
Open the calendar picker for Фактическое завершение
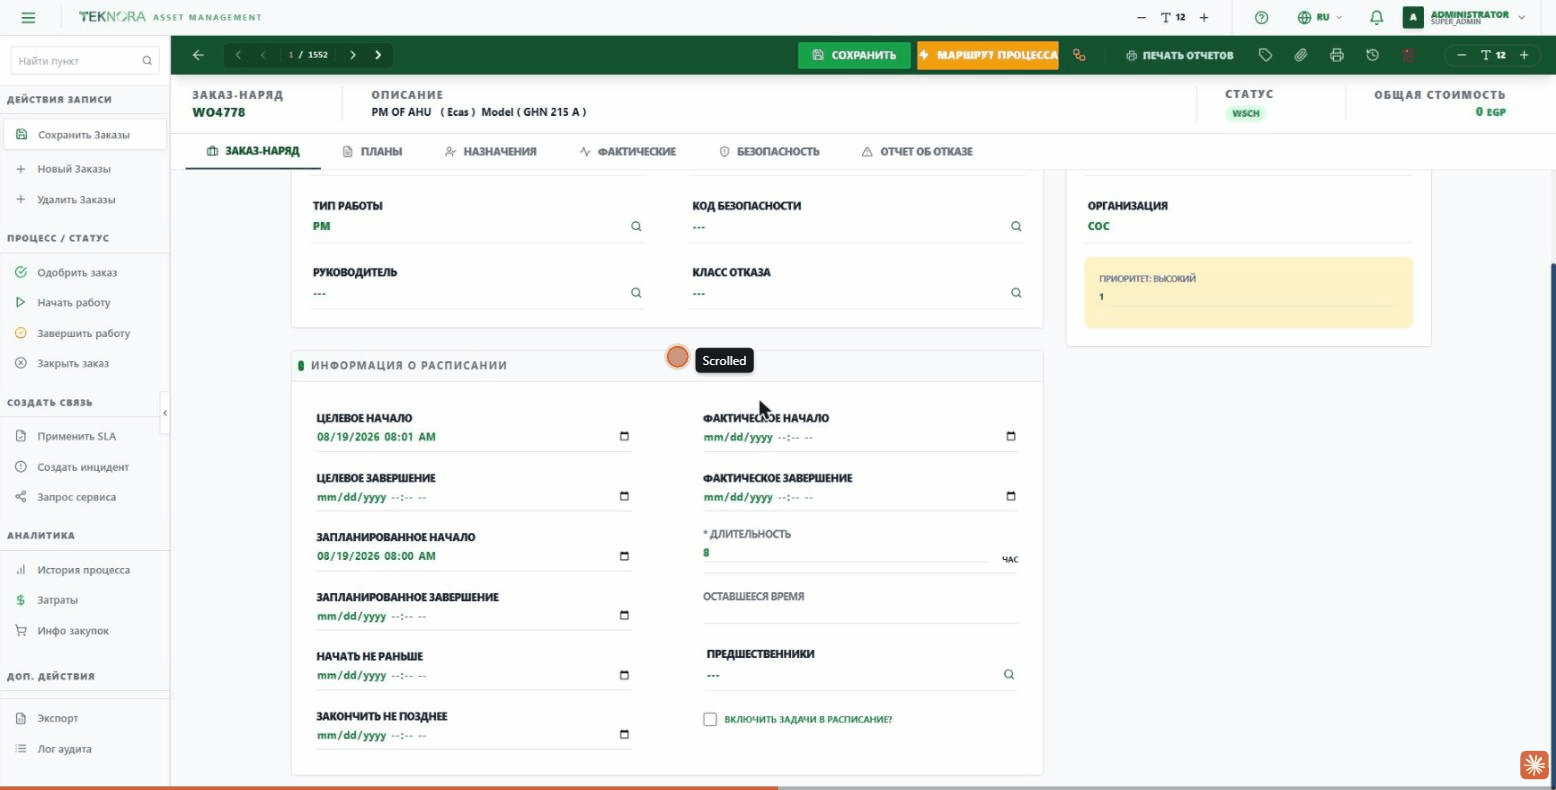pyautogui.click(x=1011, y=497)
